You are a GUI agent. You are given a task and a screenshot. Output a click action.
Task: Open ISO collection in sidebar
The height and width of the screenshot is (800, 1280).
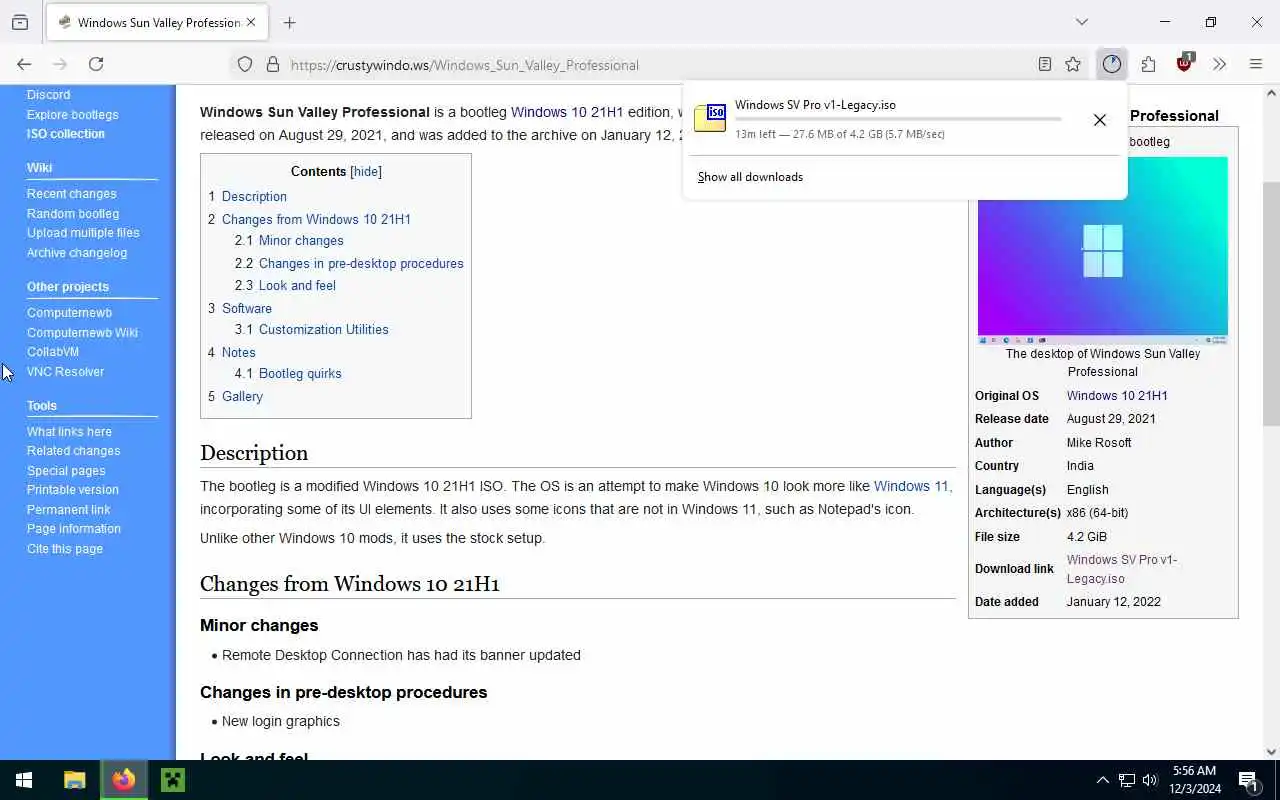[66, 134]
